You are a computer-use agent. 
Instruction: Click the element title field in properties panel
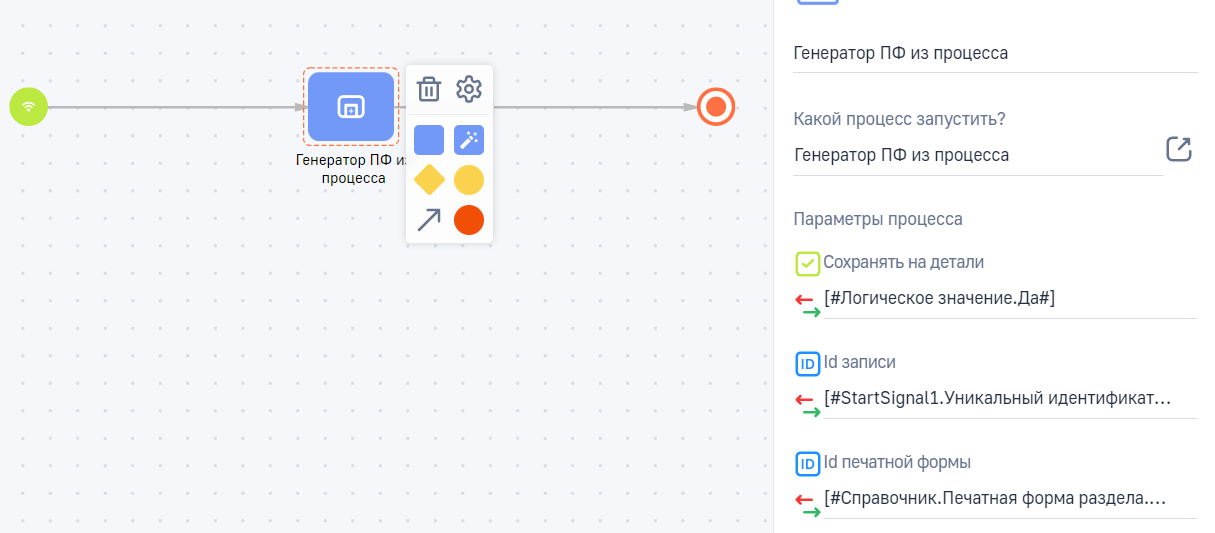pyautogui.click(x=994, y=54)
